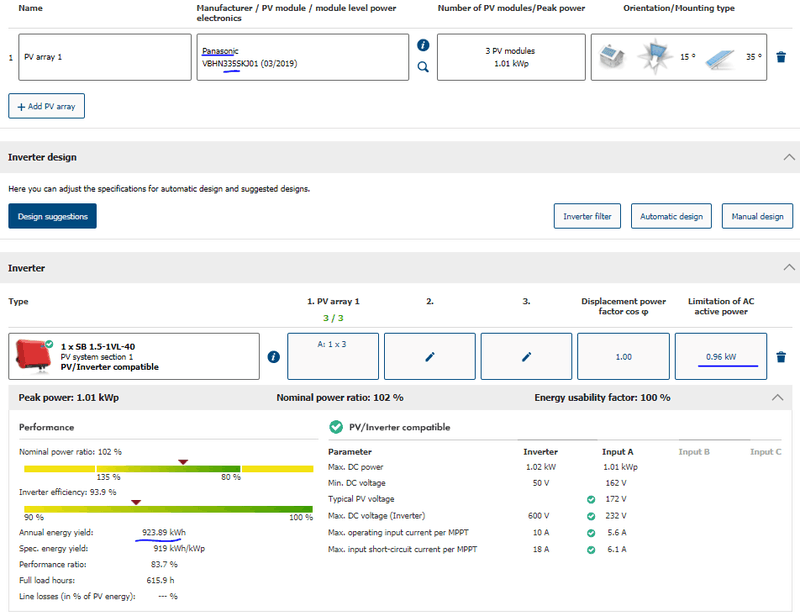This screenshot has height=616, width=800.
Task: Click the PV module info icon
Action: 423,46
